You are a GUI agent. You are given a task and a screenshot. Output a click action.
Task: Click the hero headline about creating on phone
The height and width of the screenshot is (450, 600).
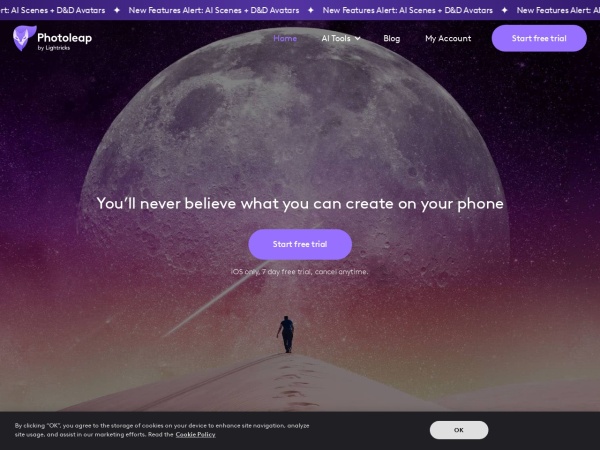300,204
